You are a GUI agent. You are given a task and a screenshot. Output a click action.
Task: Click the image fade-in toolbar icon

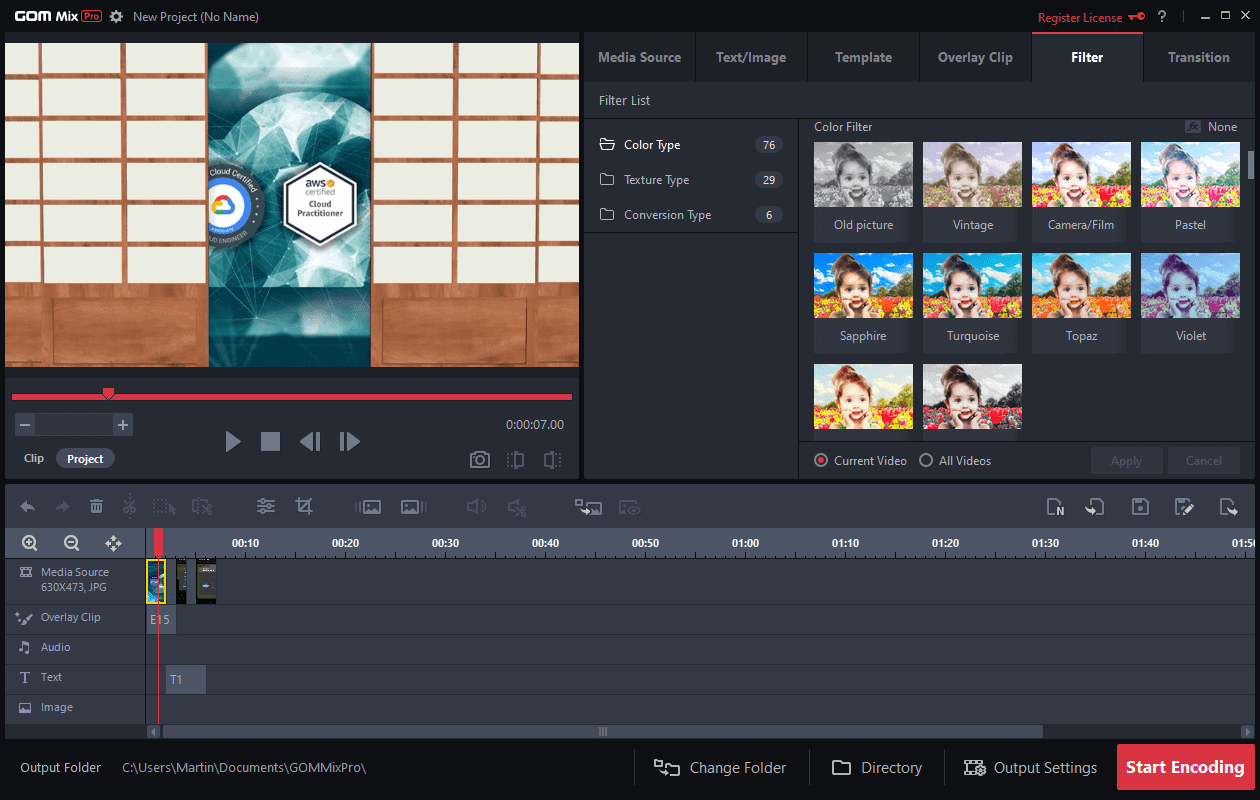pyautogui.click(x=368, y=507)
